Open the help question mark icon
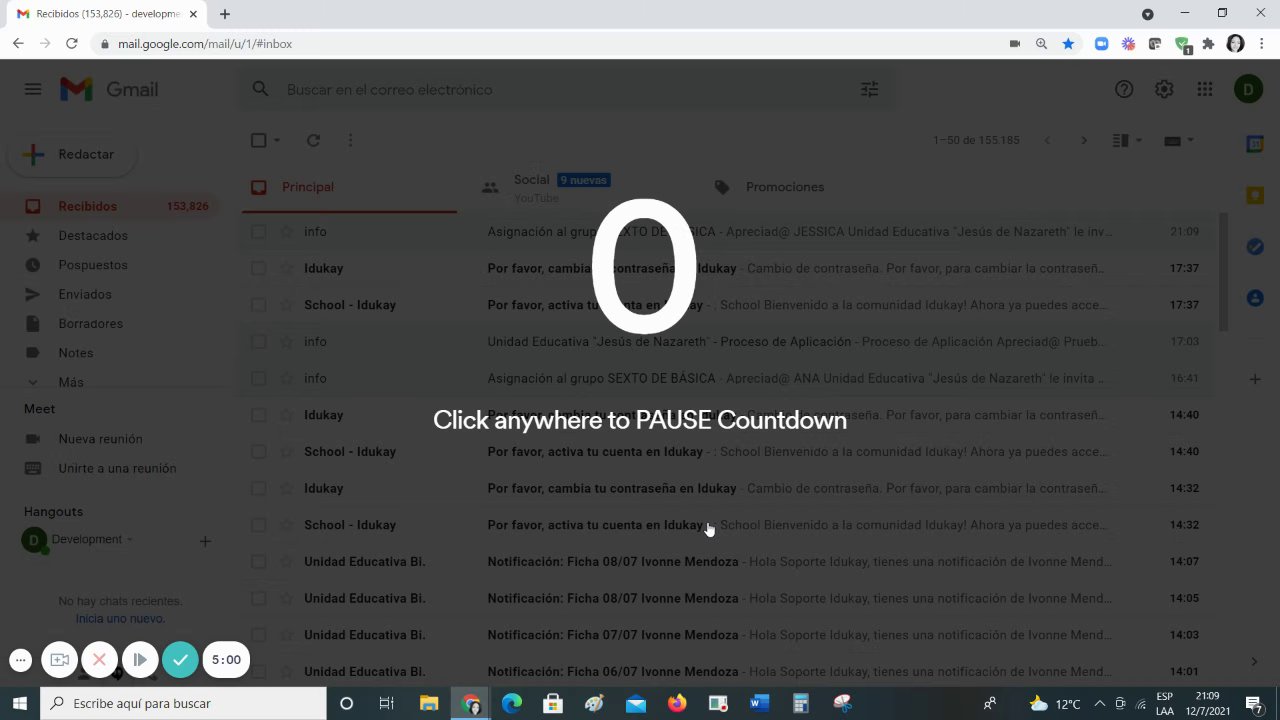This screenshot has width=1280, height=720. point(1124,89)
